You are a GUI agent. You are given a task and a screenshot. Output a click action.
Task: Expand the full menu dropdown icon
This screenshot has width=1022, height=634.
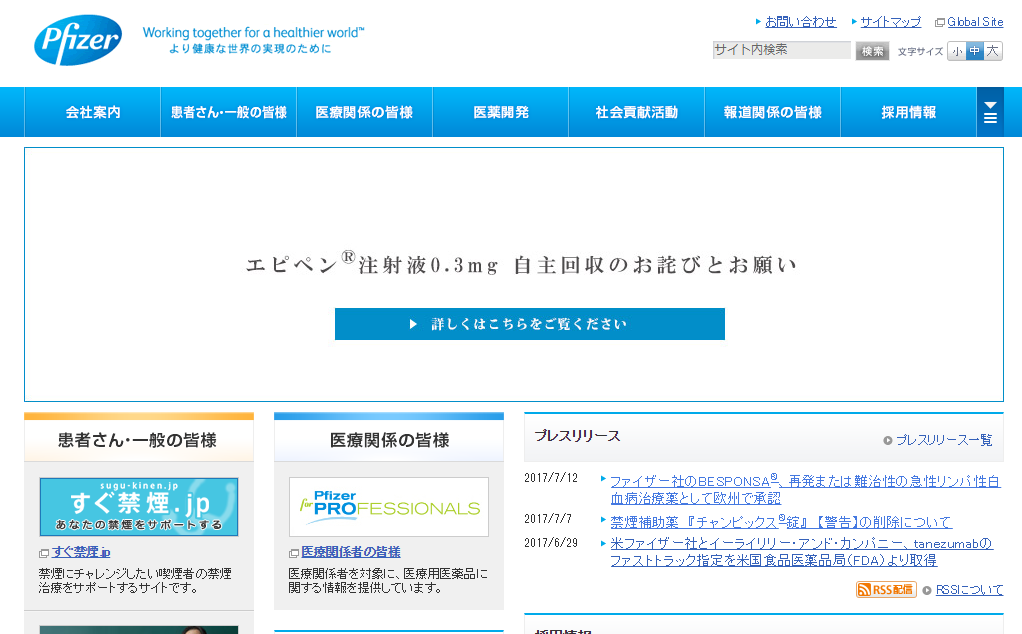pos(990,112)
